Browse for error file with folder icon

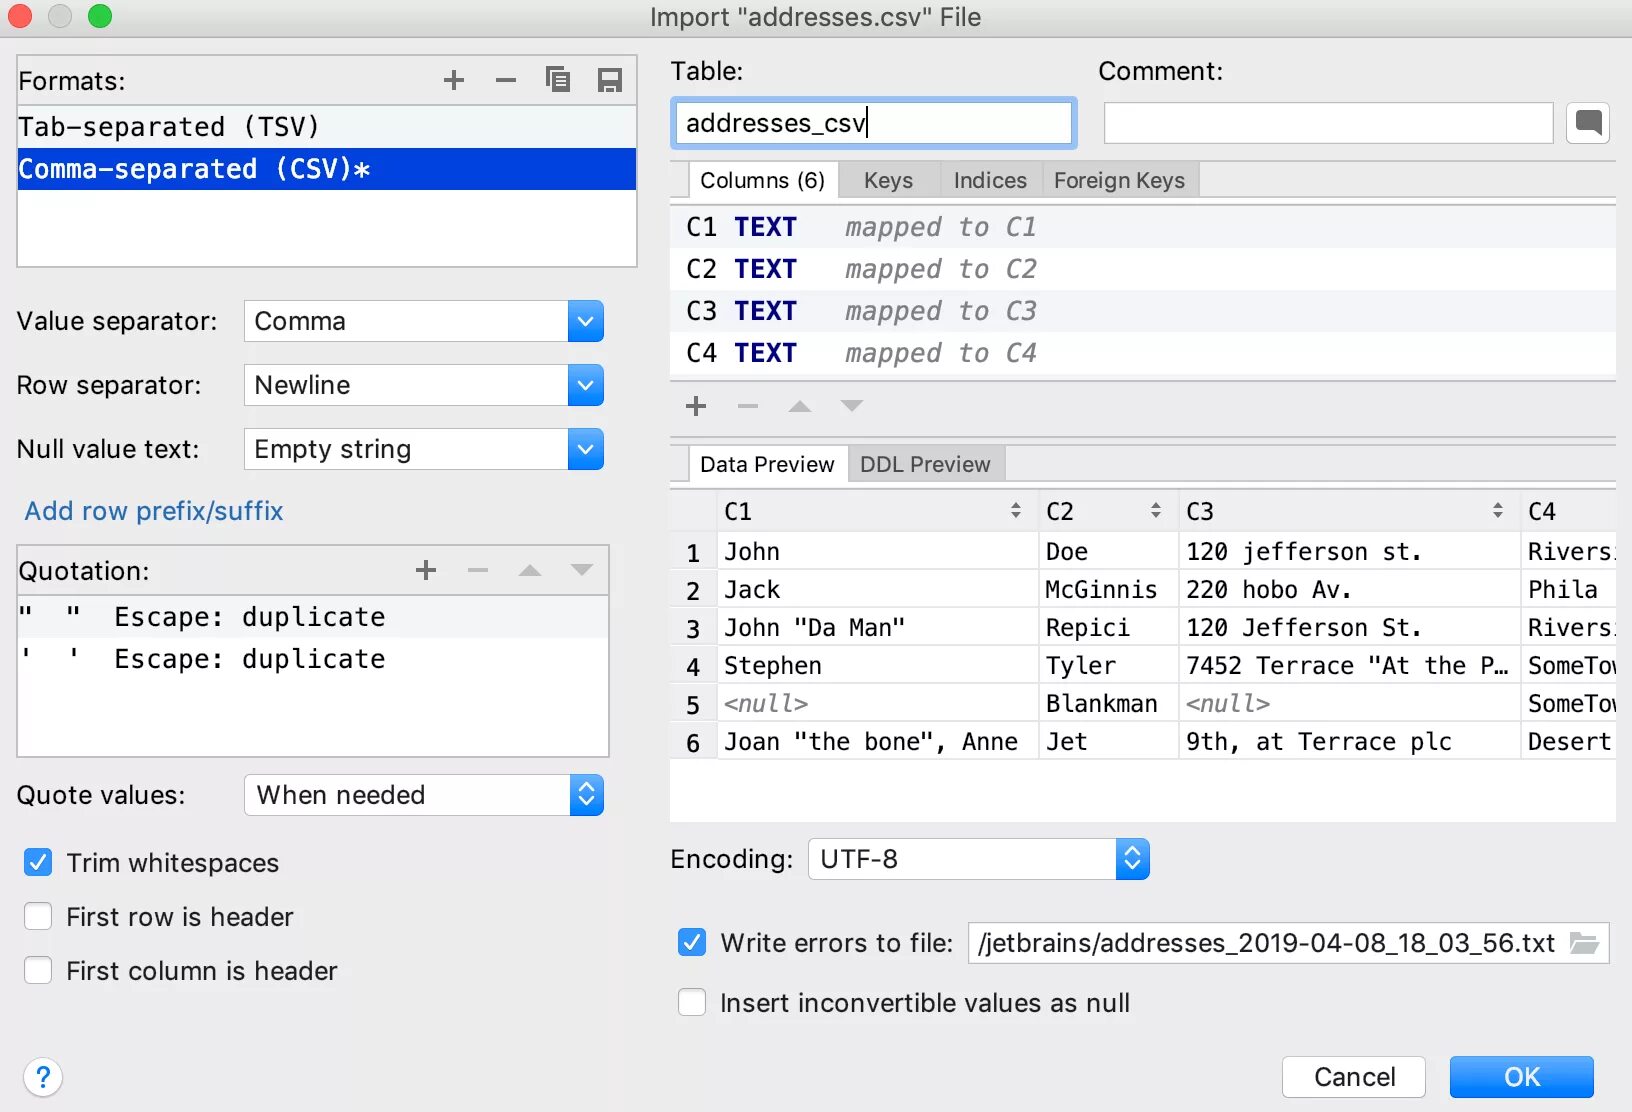(x=1584, y=943)
